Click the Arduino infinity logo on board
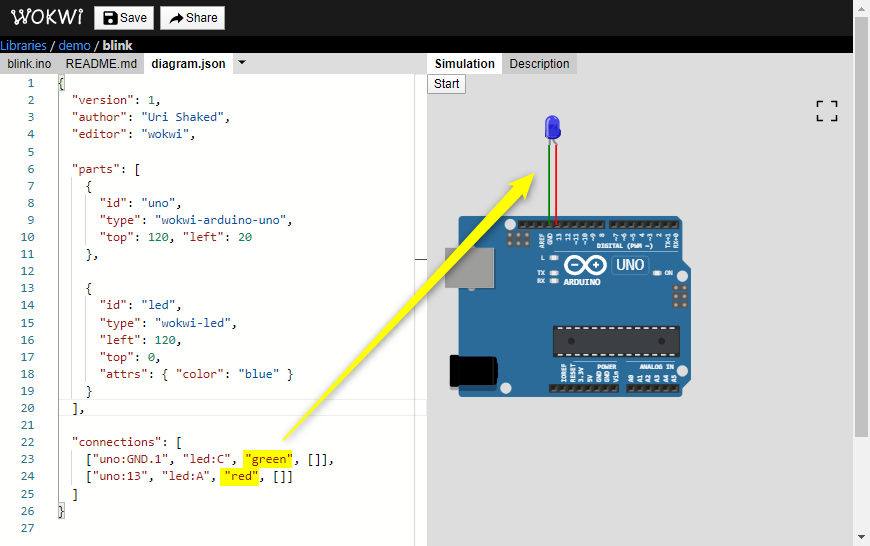This screenshot has width=870, height=546. coord(585,265)
